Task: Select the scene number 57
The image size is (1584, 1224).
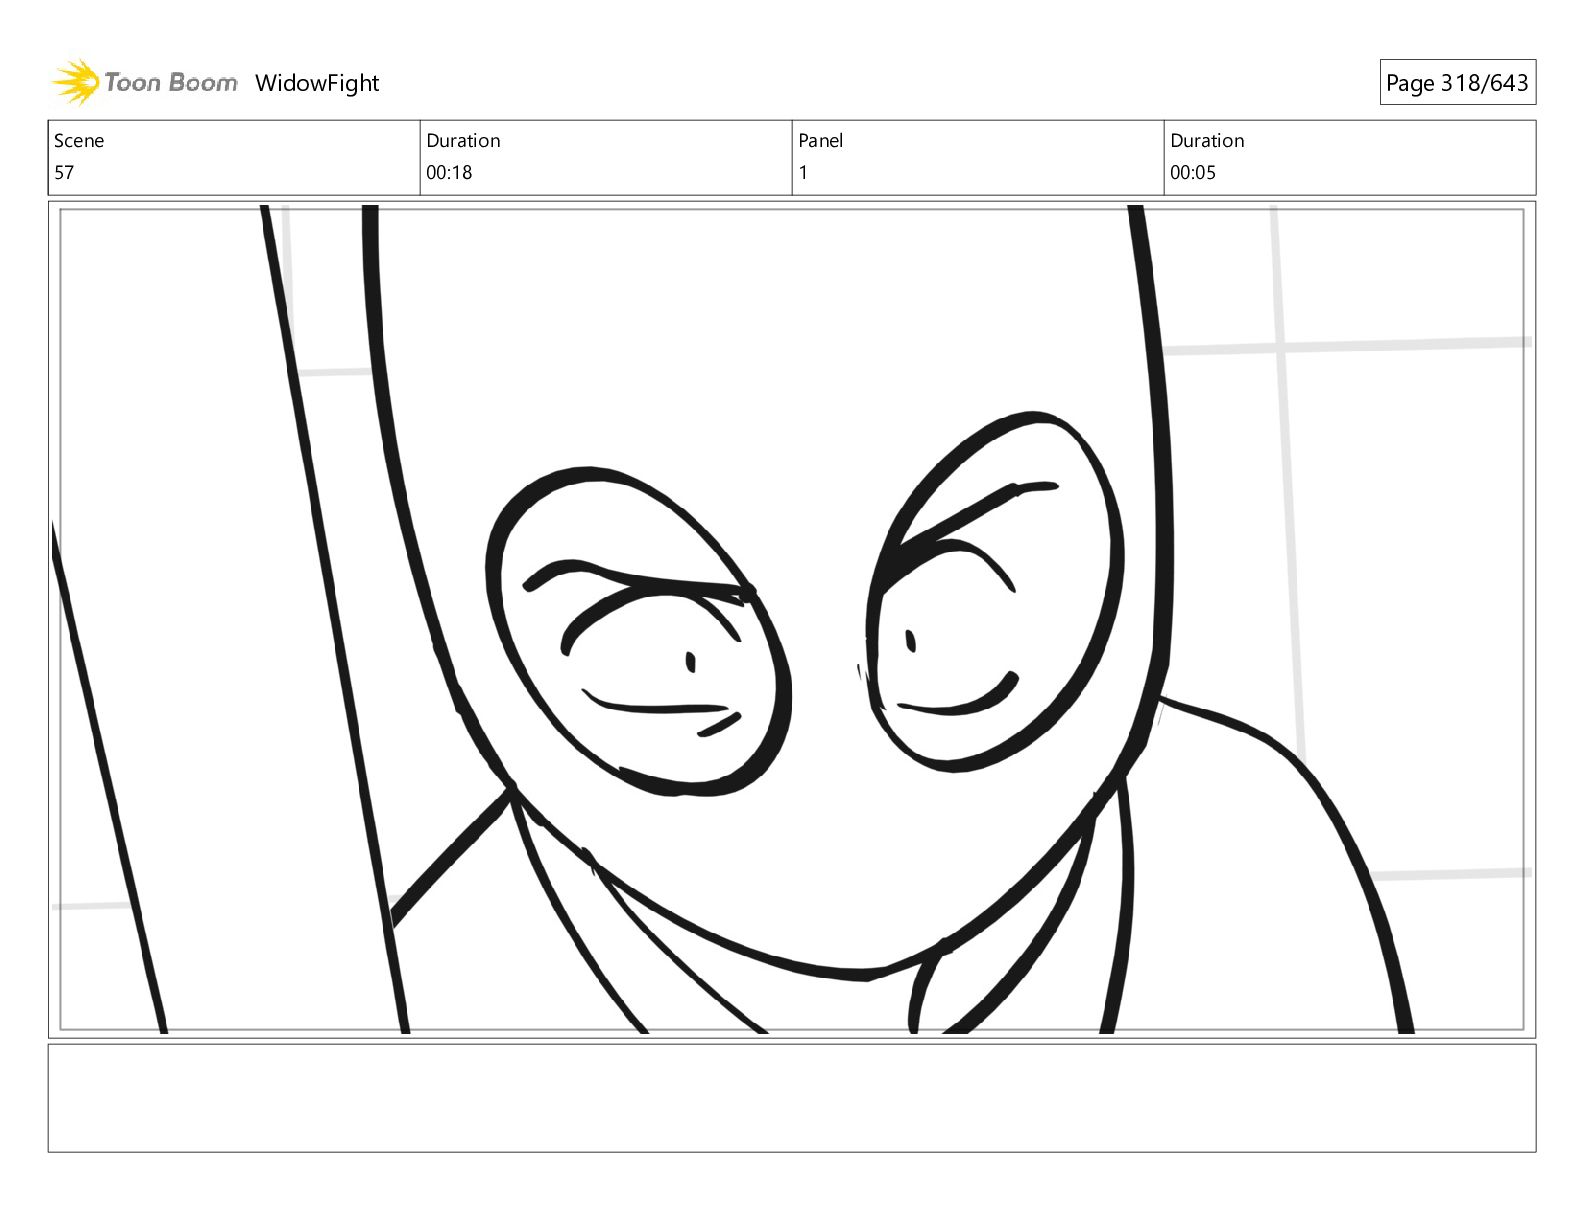Action: pyautogui.click(x=64, y=173)
